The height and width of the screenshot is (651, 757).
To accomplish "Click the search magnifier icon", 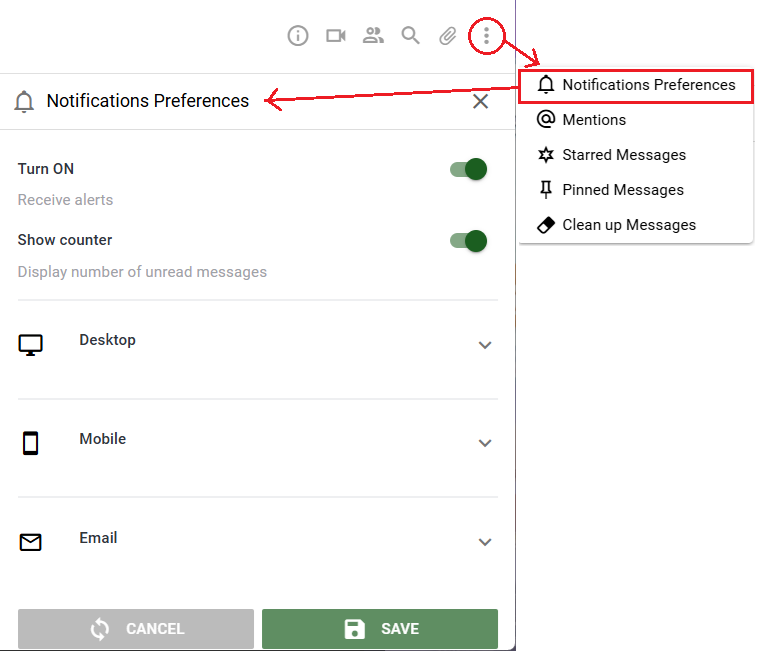I will (410, 36).
